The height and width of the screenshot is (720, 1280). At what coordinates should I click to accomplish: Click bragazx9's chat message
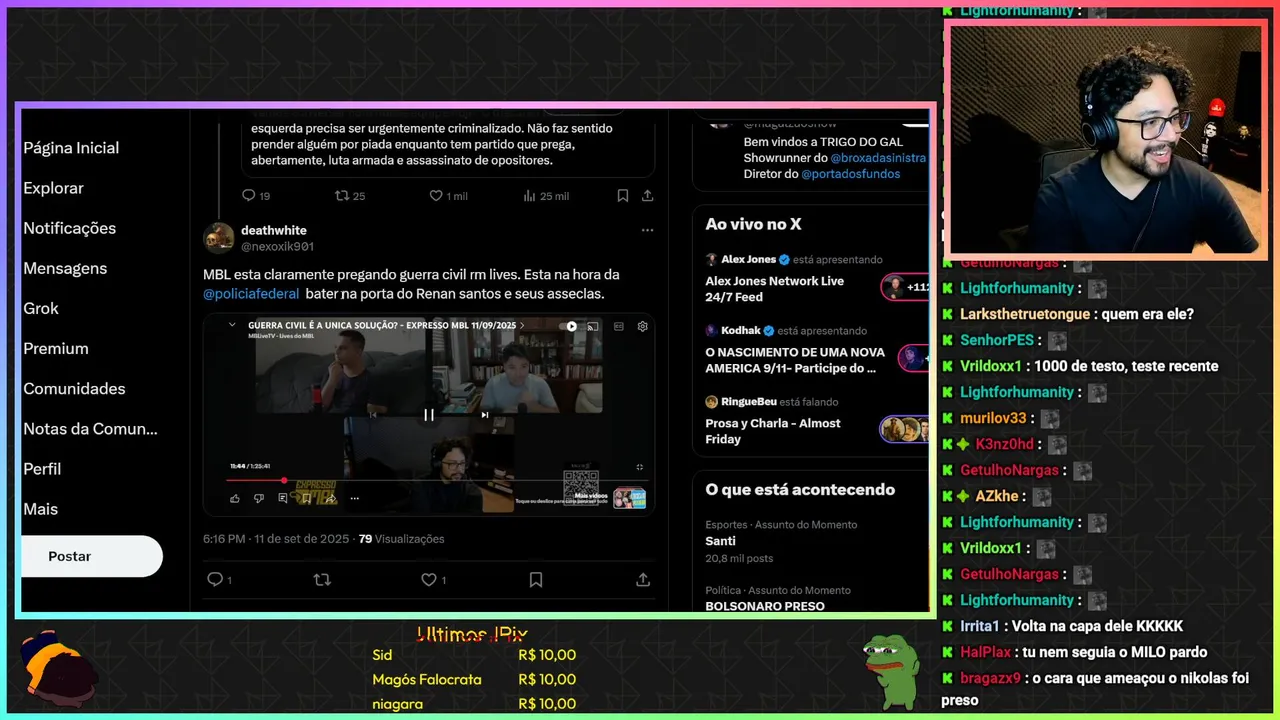pos(1096,689)
